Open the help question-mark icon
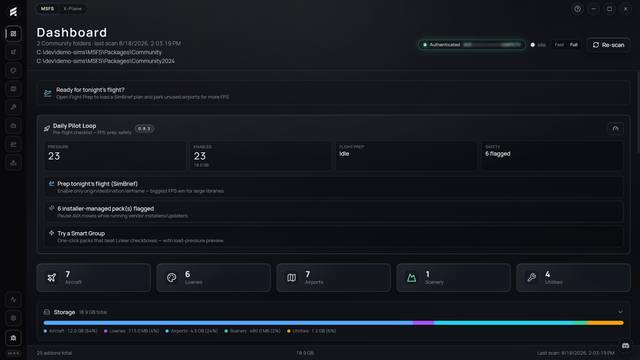 577,9
